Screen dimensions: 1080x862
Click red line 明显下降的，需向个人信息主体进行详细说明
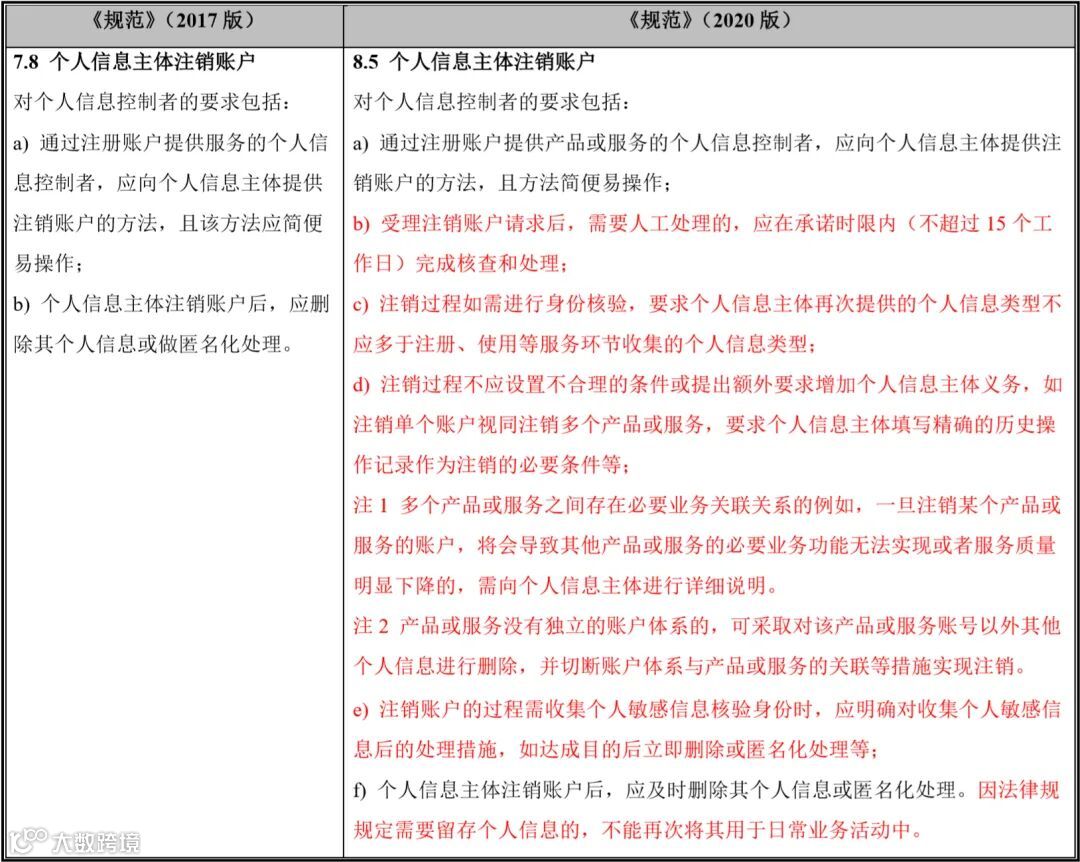[x=566, y=585]
